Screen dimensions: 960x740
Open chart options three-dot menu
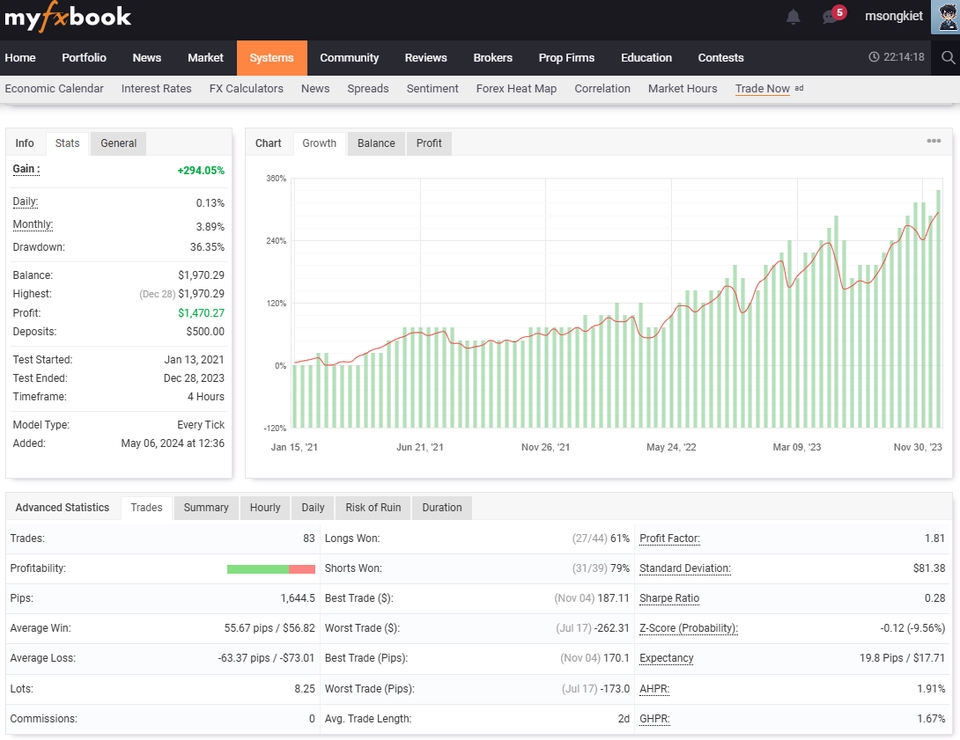click(x=934, y=141)
